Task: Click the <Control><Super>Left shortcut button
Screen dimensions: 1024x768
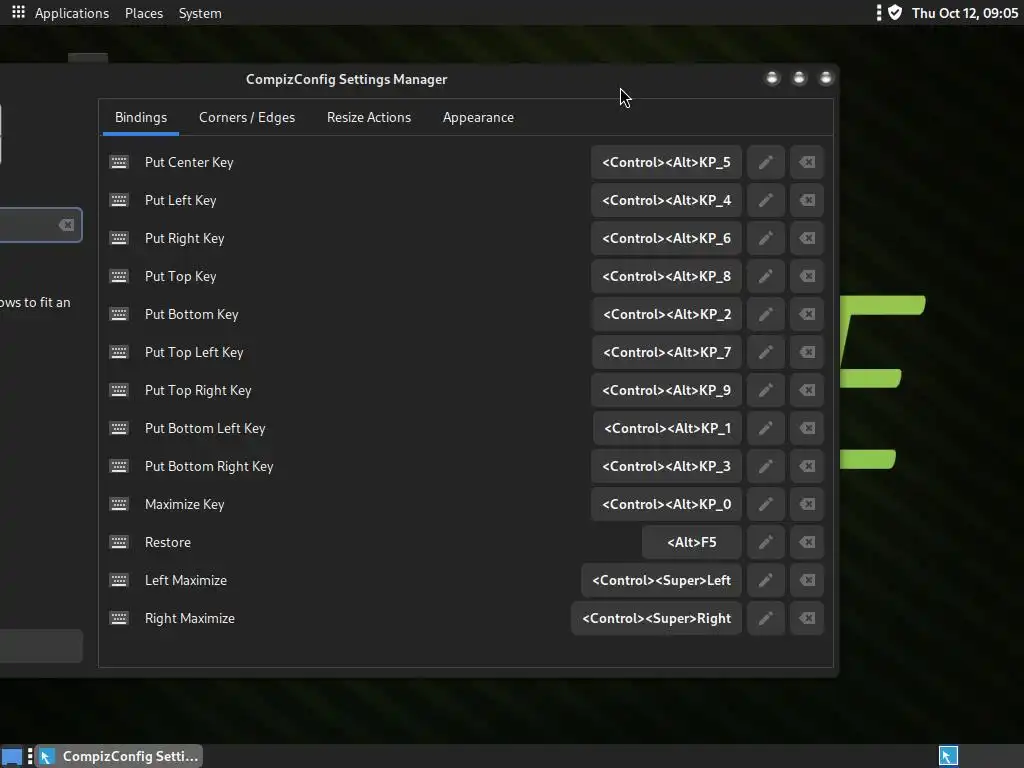Action: (x=662, y=580)
